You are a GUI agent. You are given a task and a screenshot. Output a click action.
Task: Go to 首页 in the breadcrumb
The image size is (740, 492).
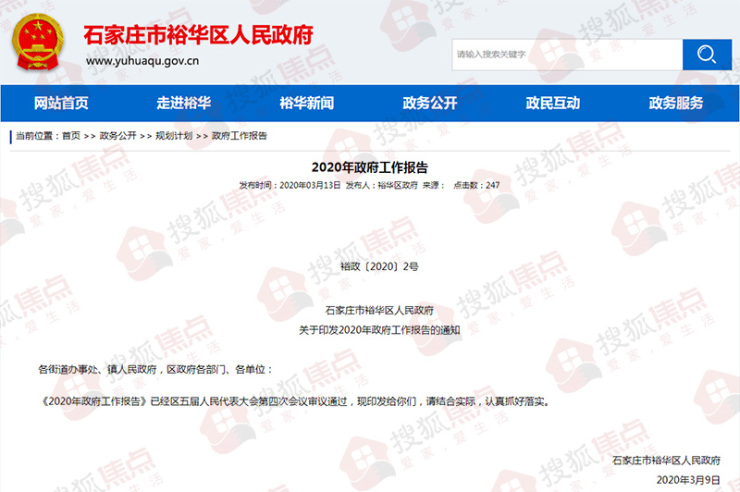click(x=71, y=136)
